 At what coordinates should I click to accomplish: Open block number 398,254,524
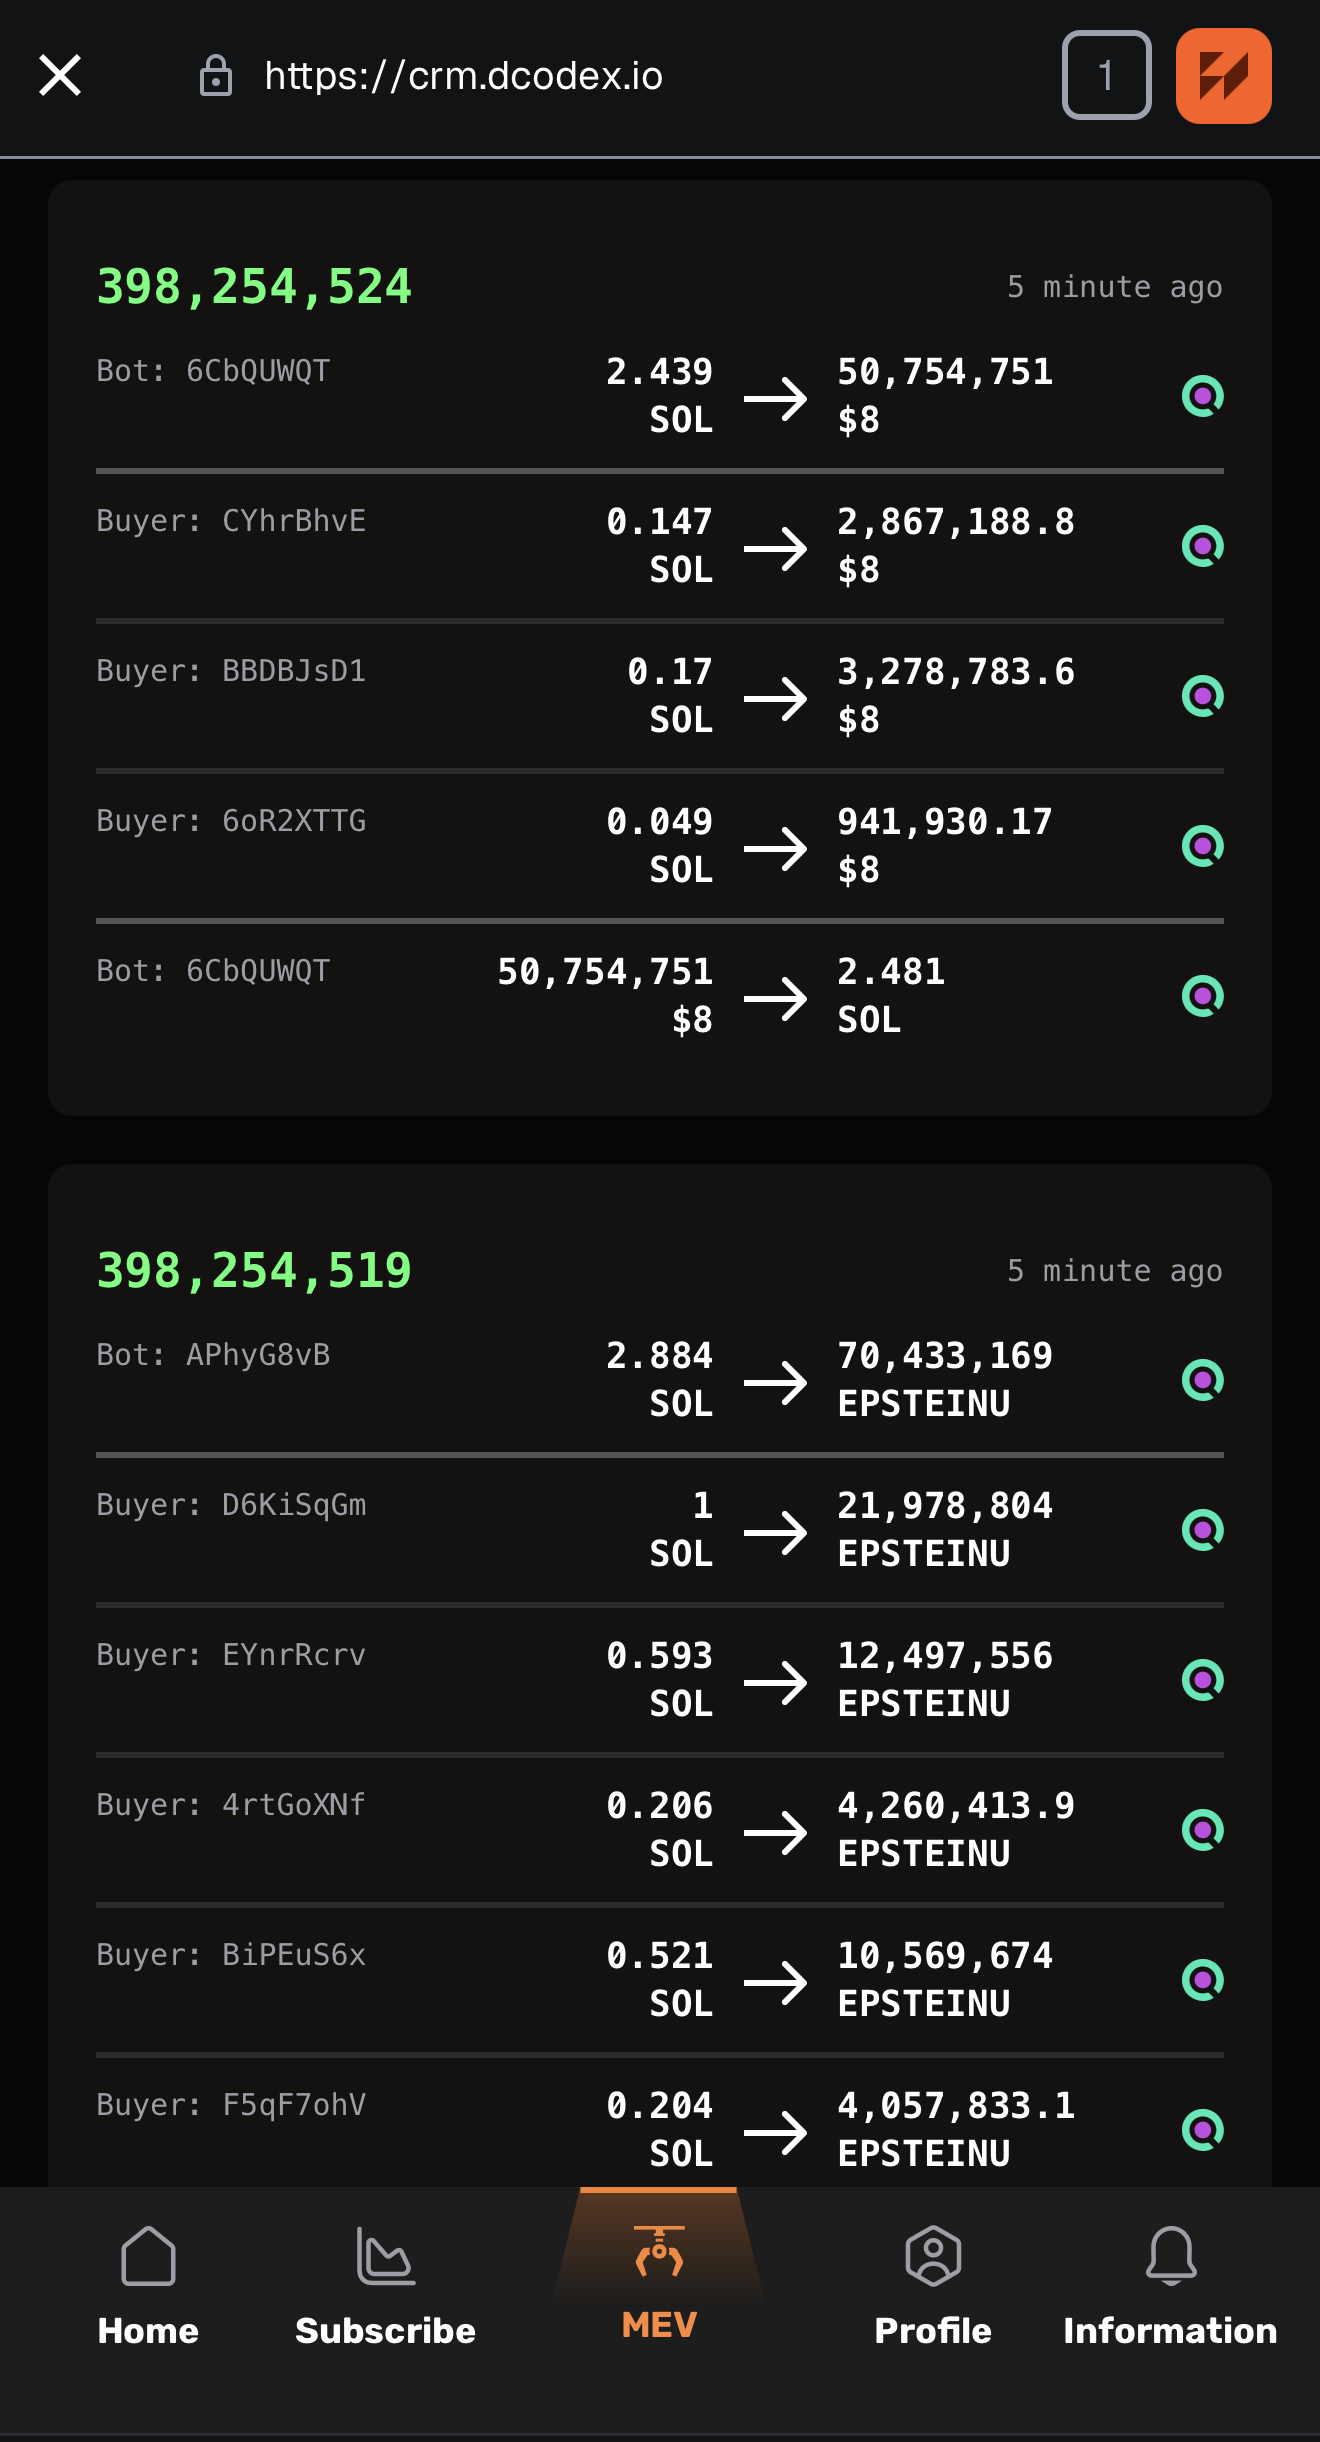pyautogui.click(x=254, y=287)
